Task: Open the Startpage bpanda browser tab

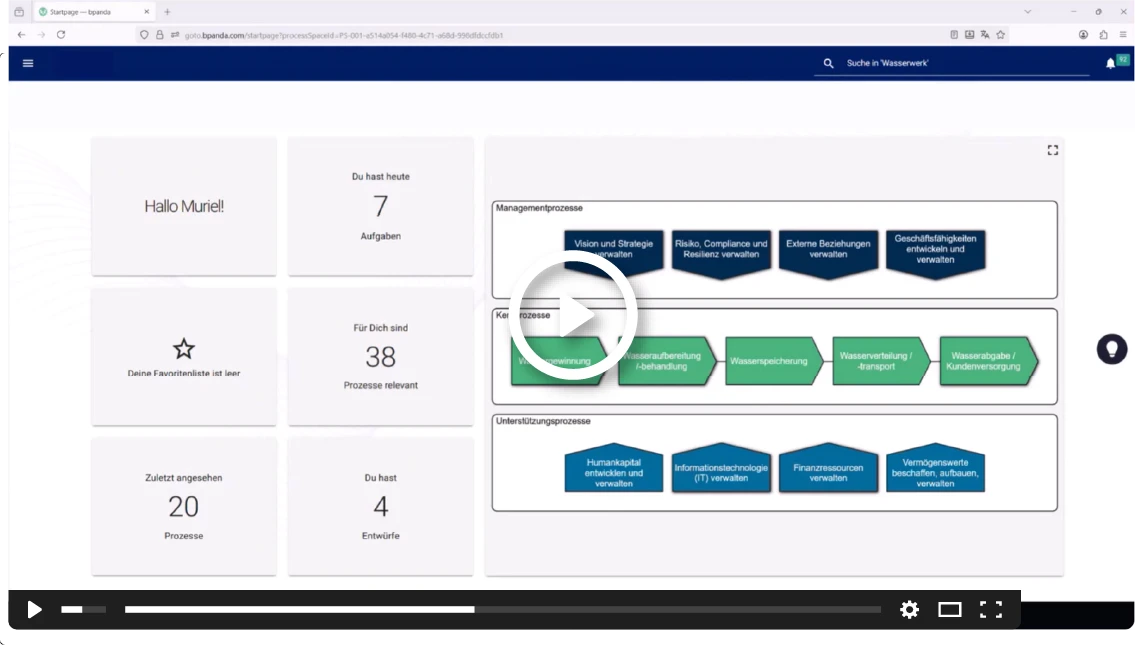Action: [x=88, y=12]
